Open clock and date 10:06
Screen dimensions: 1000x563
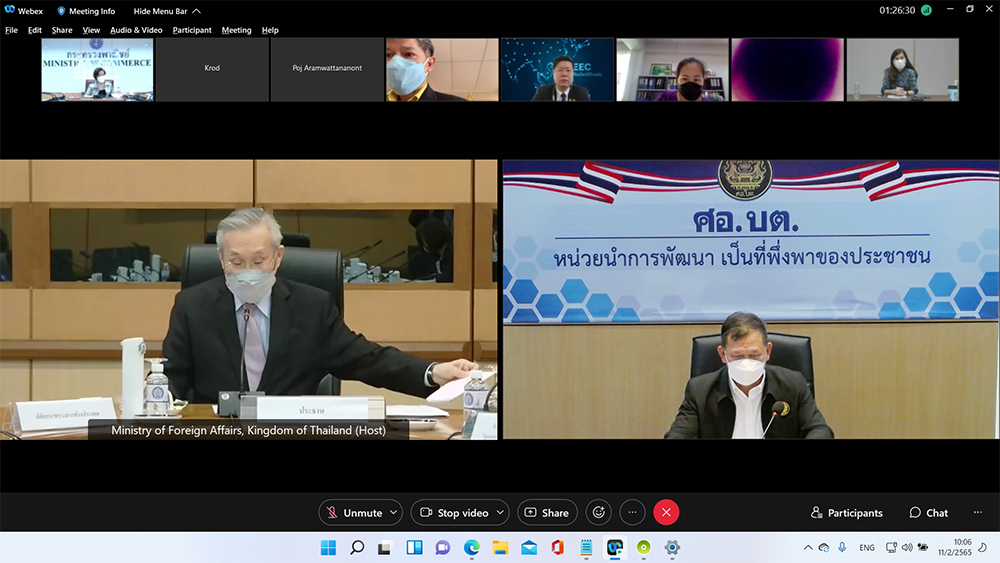pyautogui.click(x=955, y=547)
